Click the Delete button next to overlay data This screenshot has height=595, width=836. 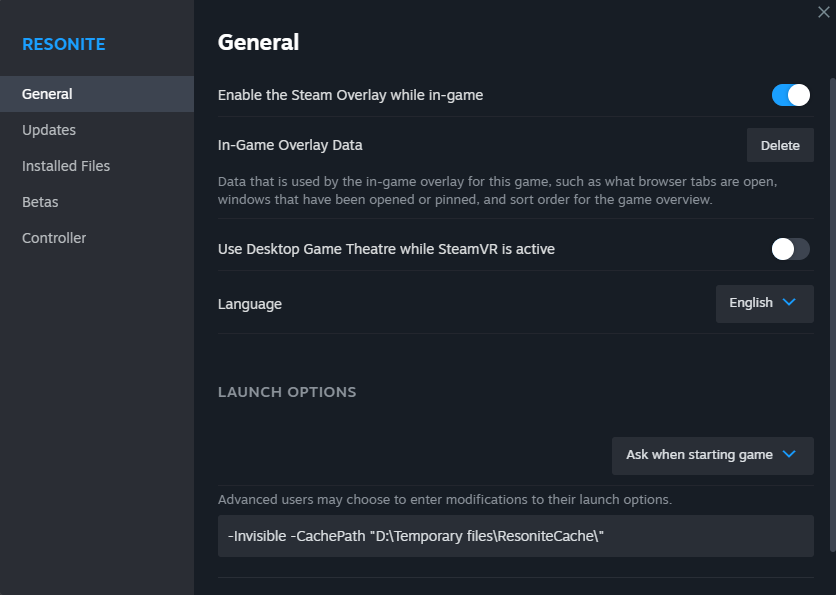coord(780,144)
